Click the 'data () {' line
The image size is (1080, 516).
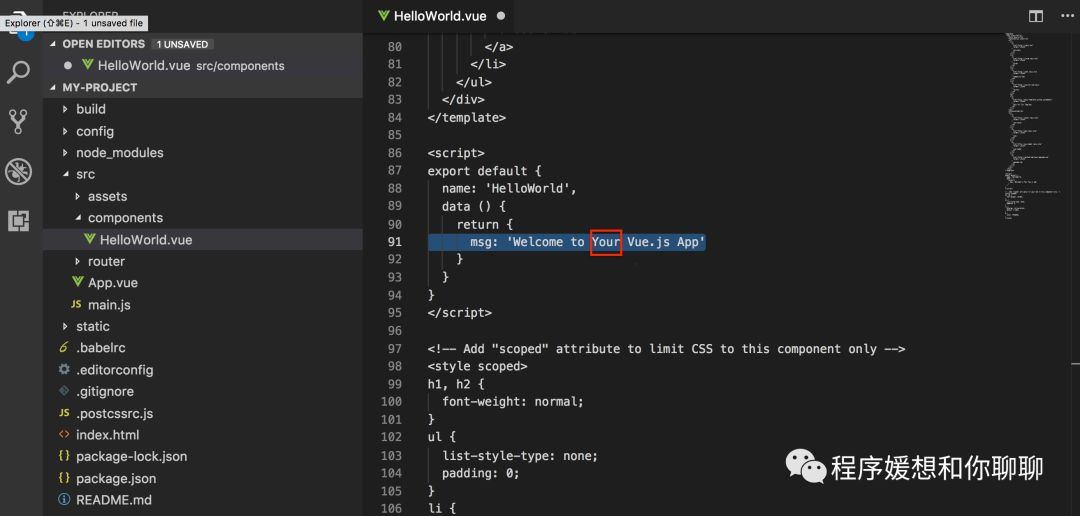tap(475, 206)
